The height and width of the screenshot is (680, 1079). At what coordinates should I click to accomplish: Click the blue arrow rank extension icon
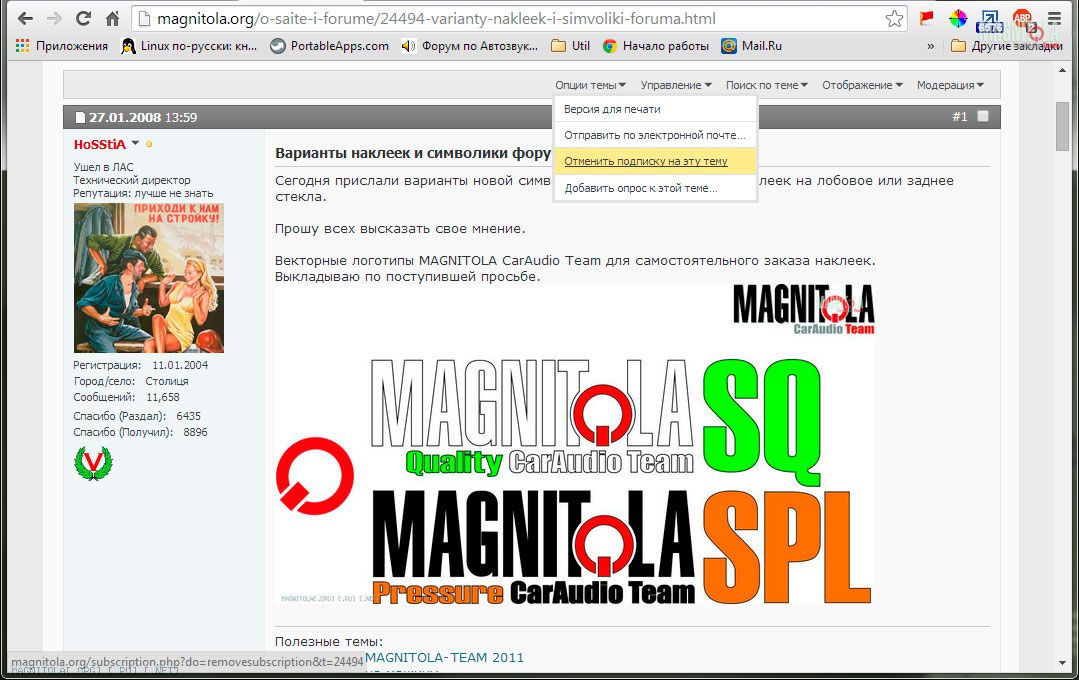coord(990,21)
